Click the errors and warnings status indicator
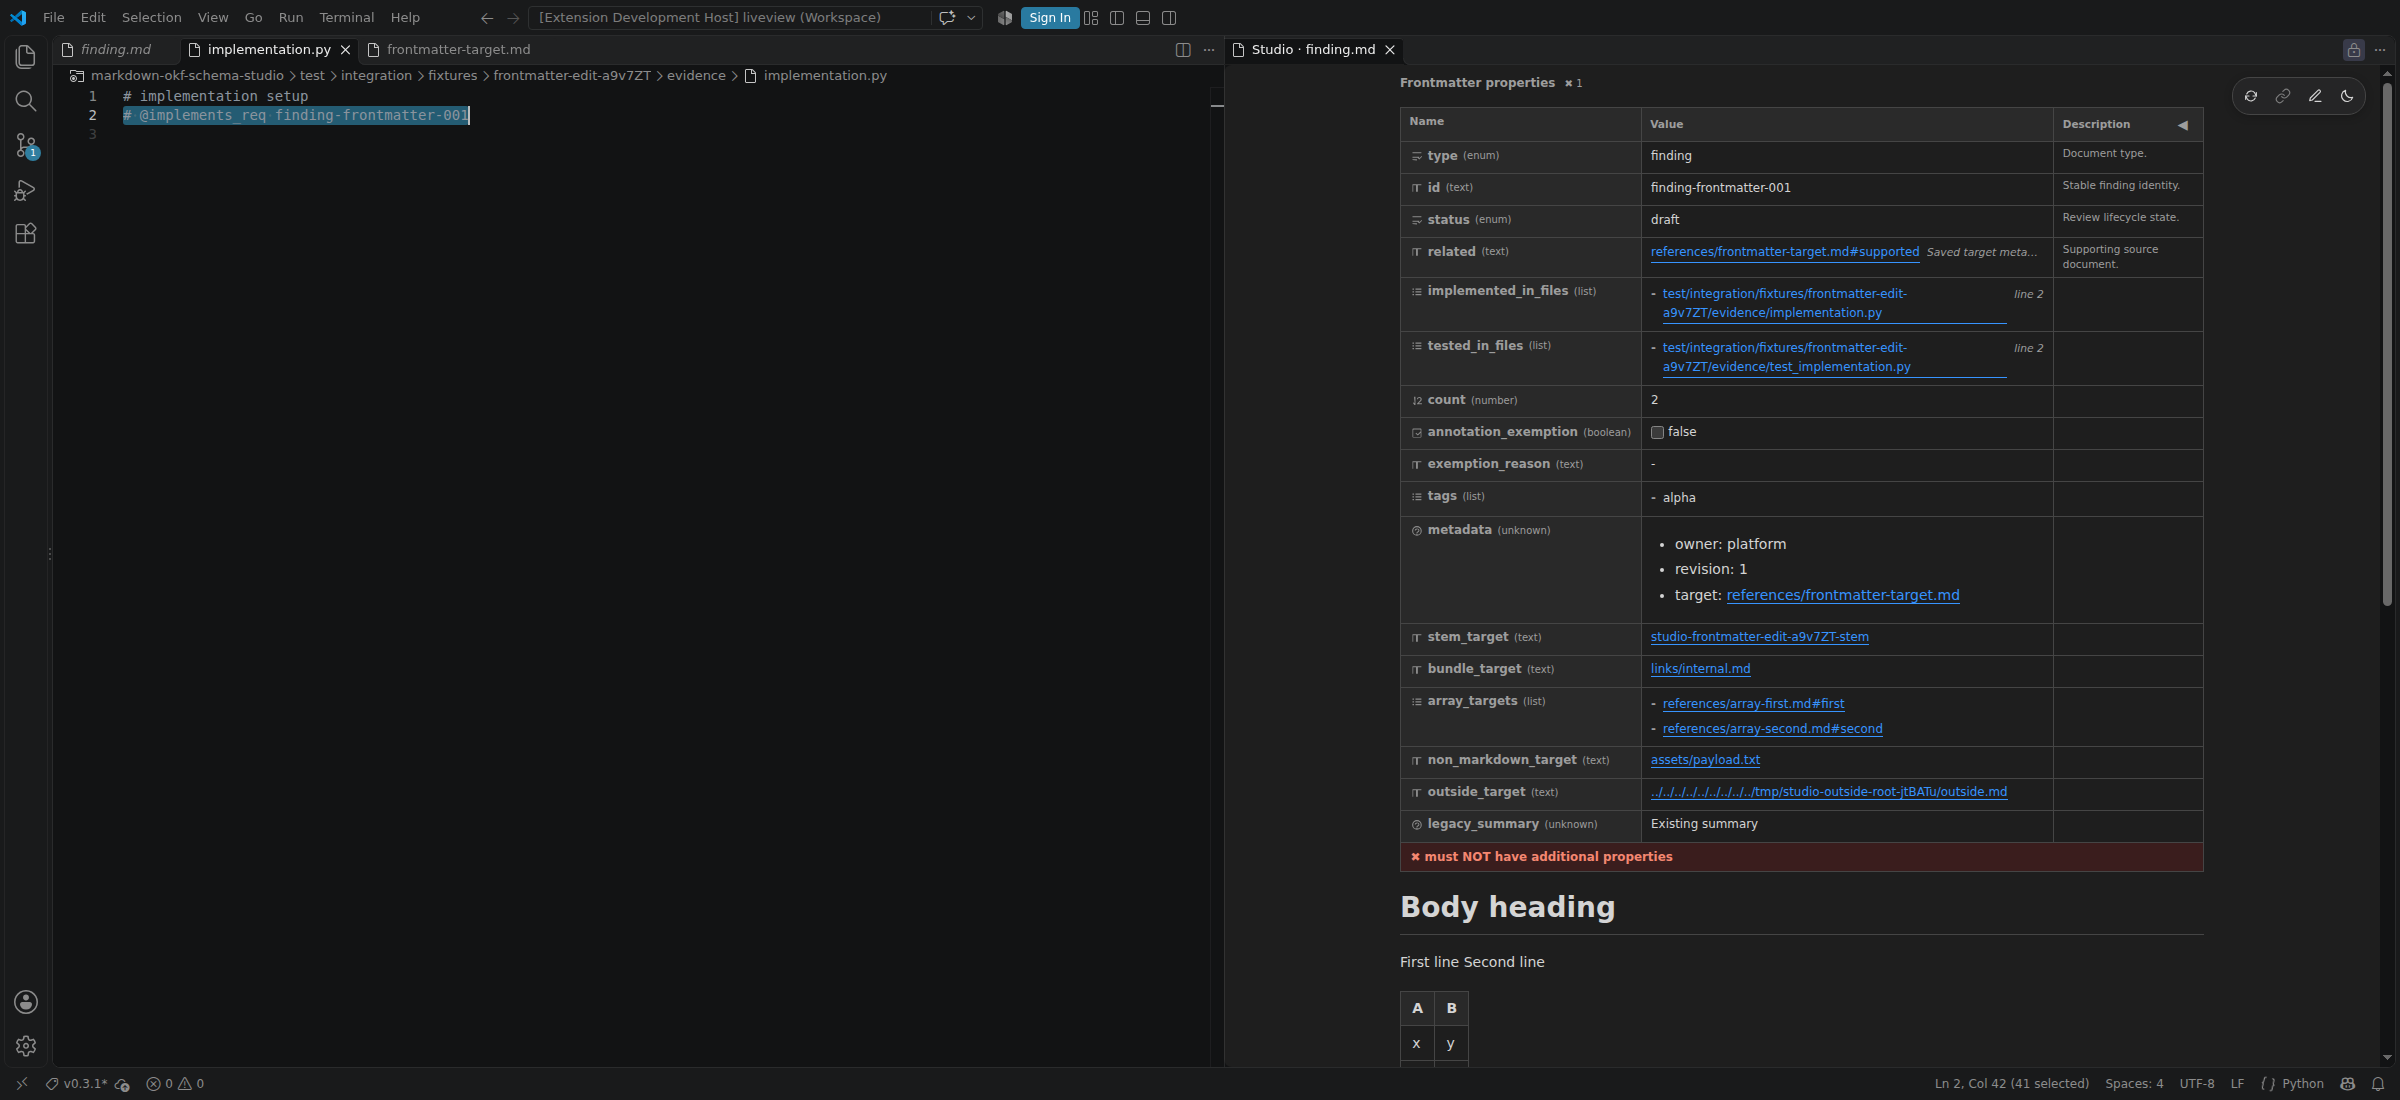 [x=175, y=1084]
